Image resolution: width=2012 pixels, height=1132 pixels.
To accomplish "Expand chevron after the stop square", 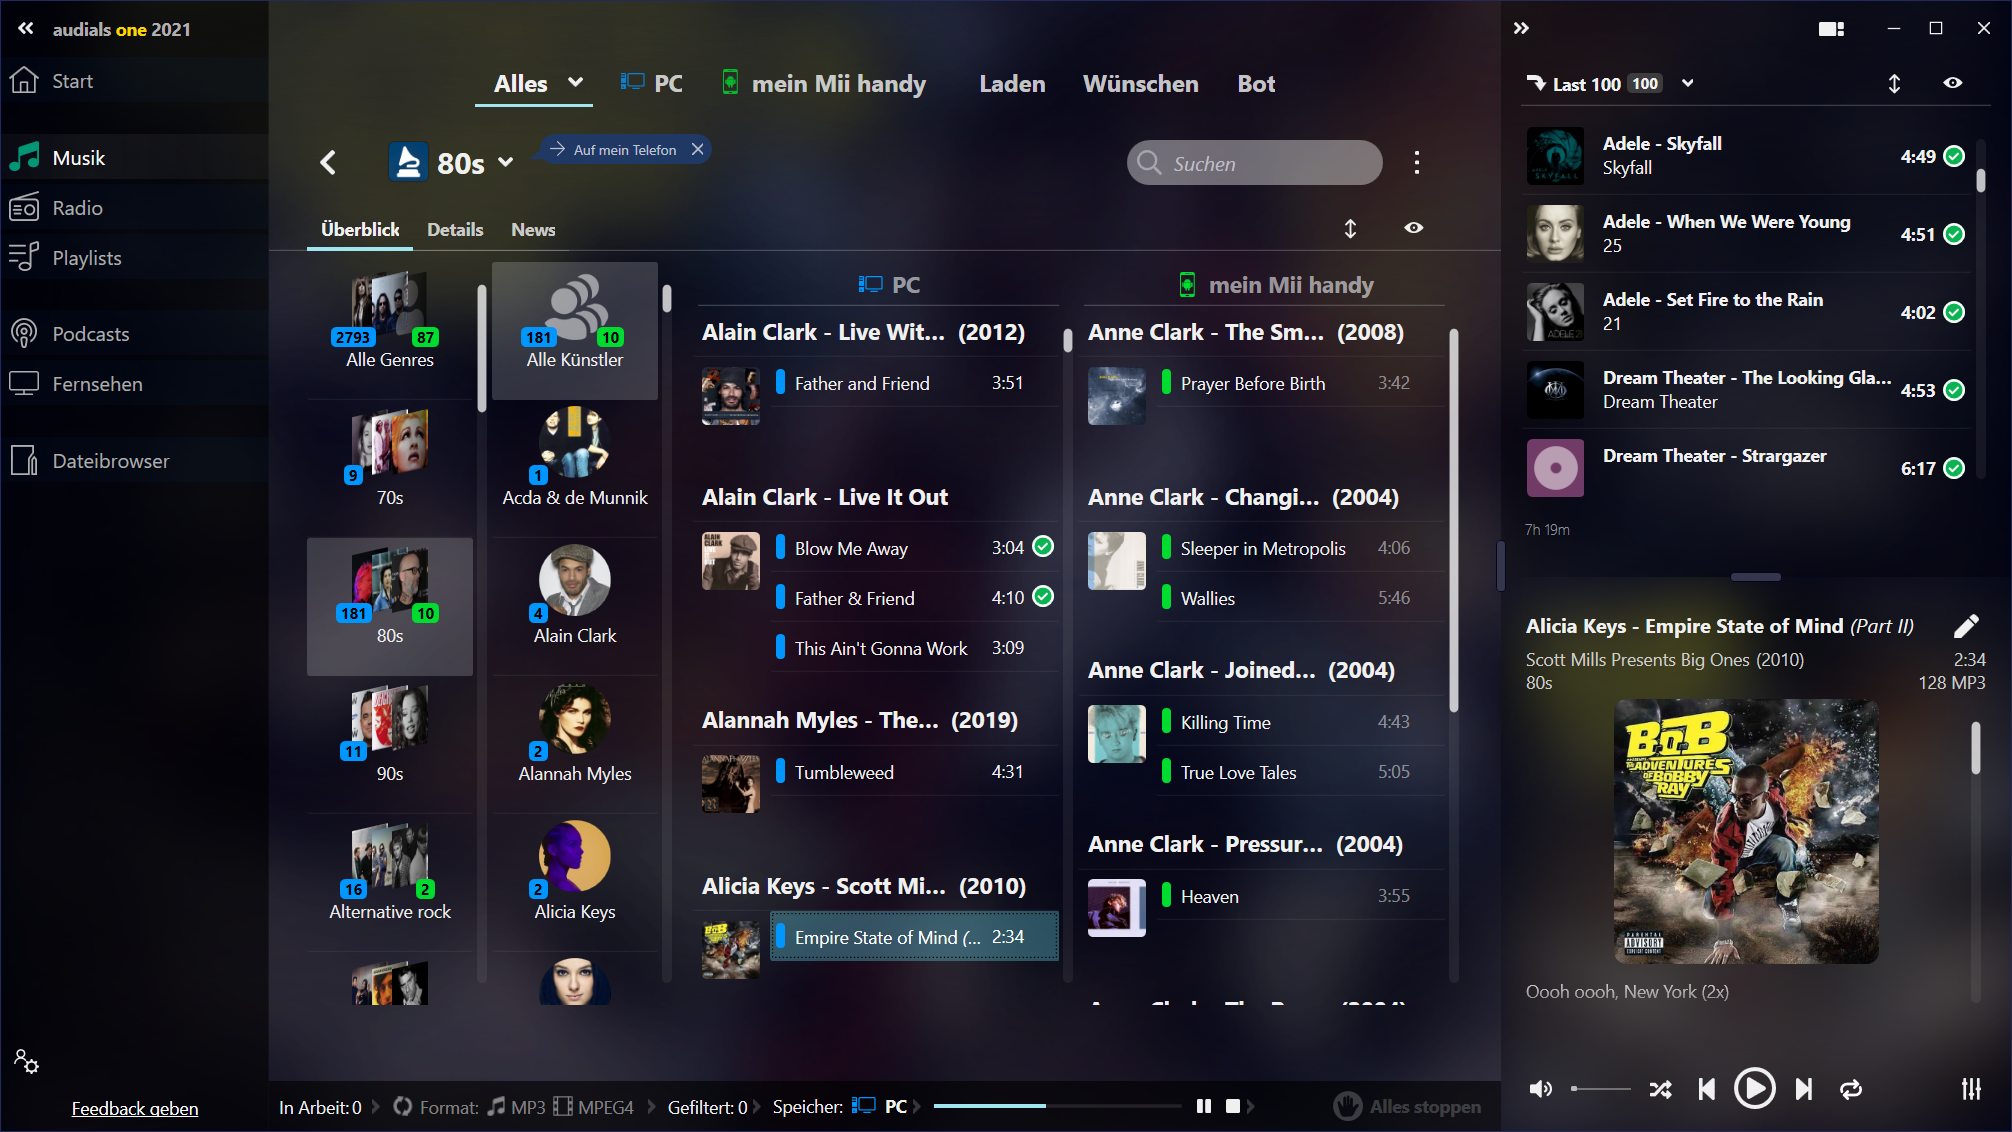I will click(1251, 1107).
